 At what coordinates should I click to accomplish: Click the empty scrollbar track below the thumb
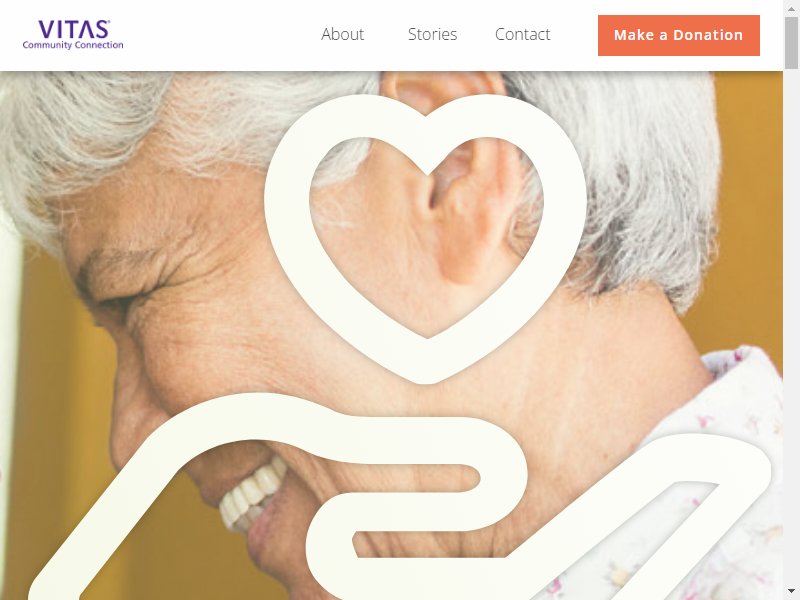tap(791, 327)
